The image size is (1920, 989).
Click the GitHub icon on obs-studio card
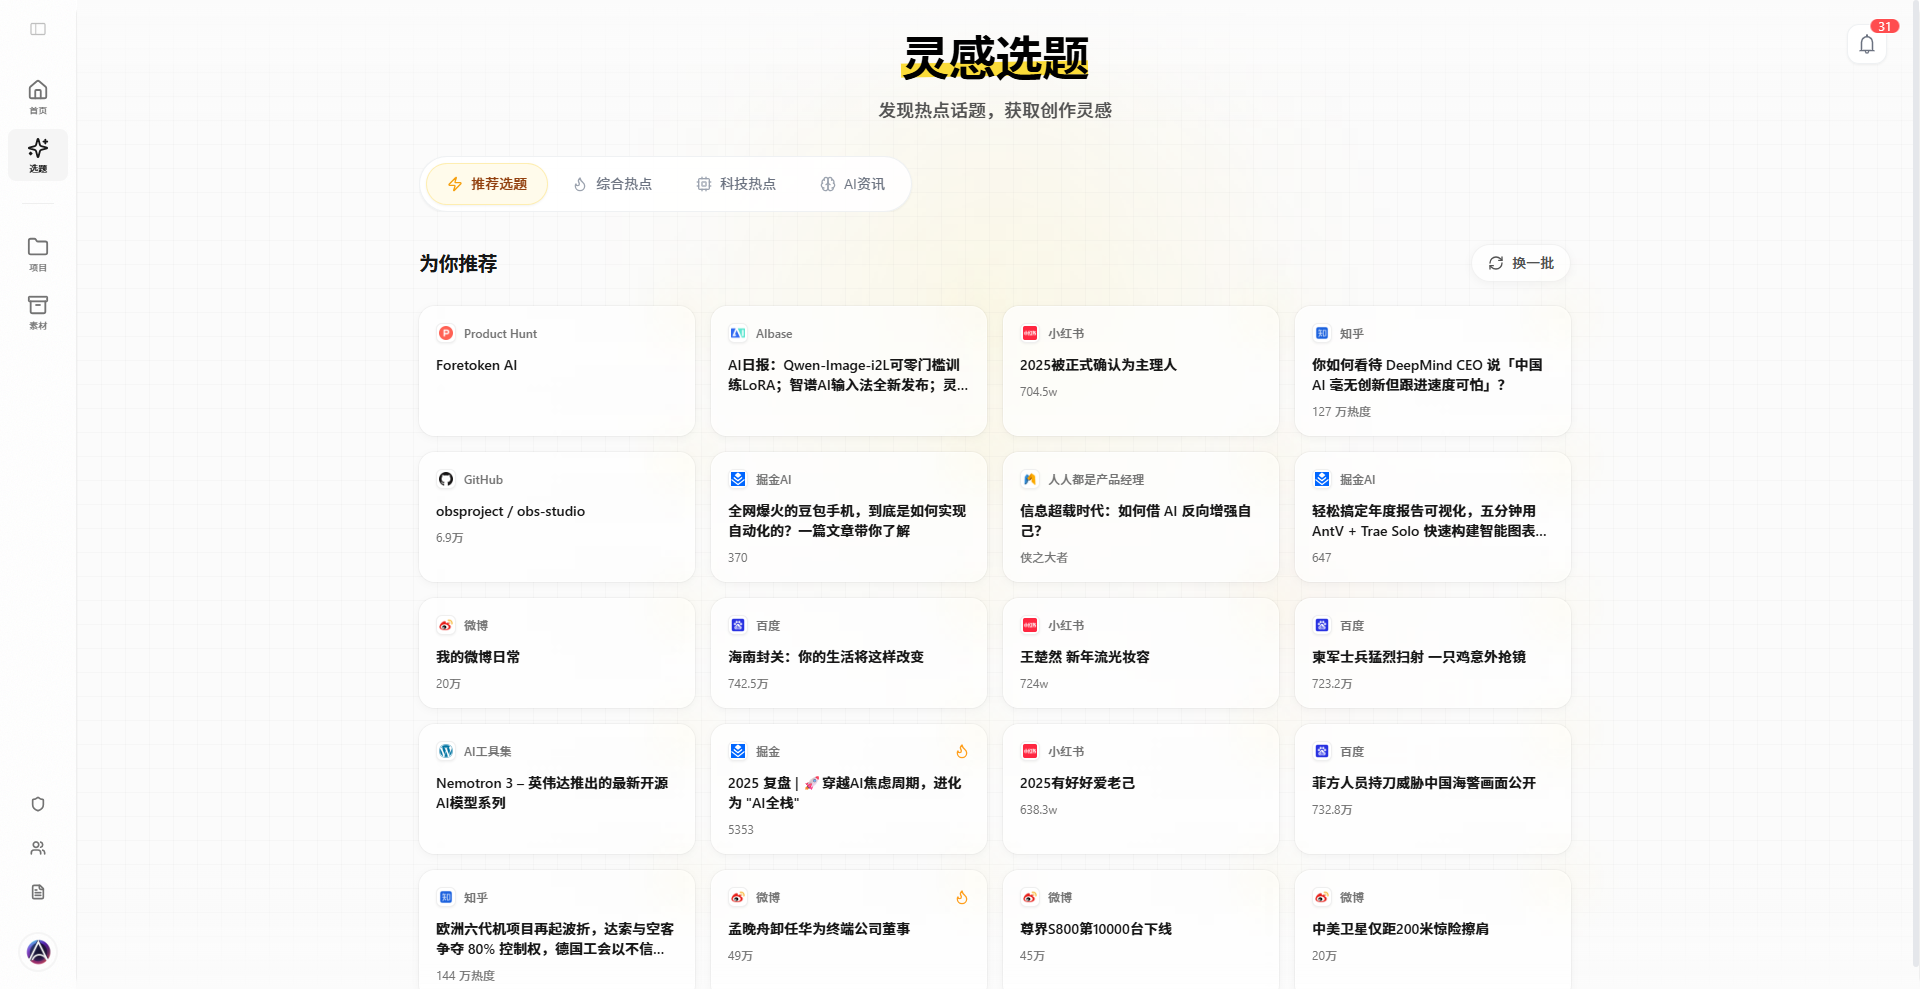tap(445, 479)
